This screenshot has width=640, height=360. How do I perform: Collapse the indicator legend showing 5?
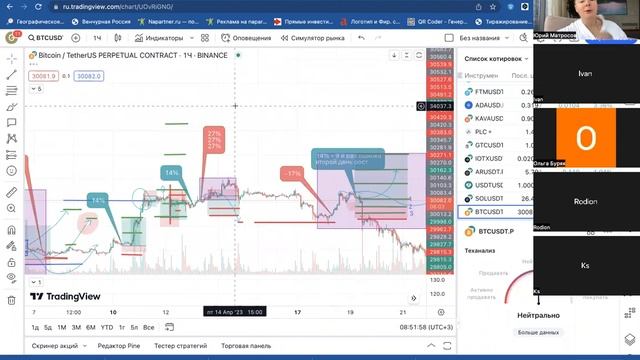pos(36,89)
